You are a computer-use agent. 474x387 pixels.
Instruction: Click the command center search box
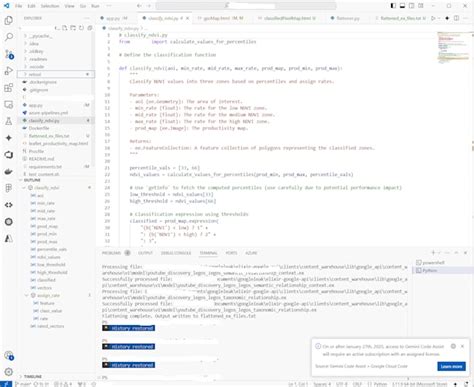[x=246, y=6]
